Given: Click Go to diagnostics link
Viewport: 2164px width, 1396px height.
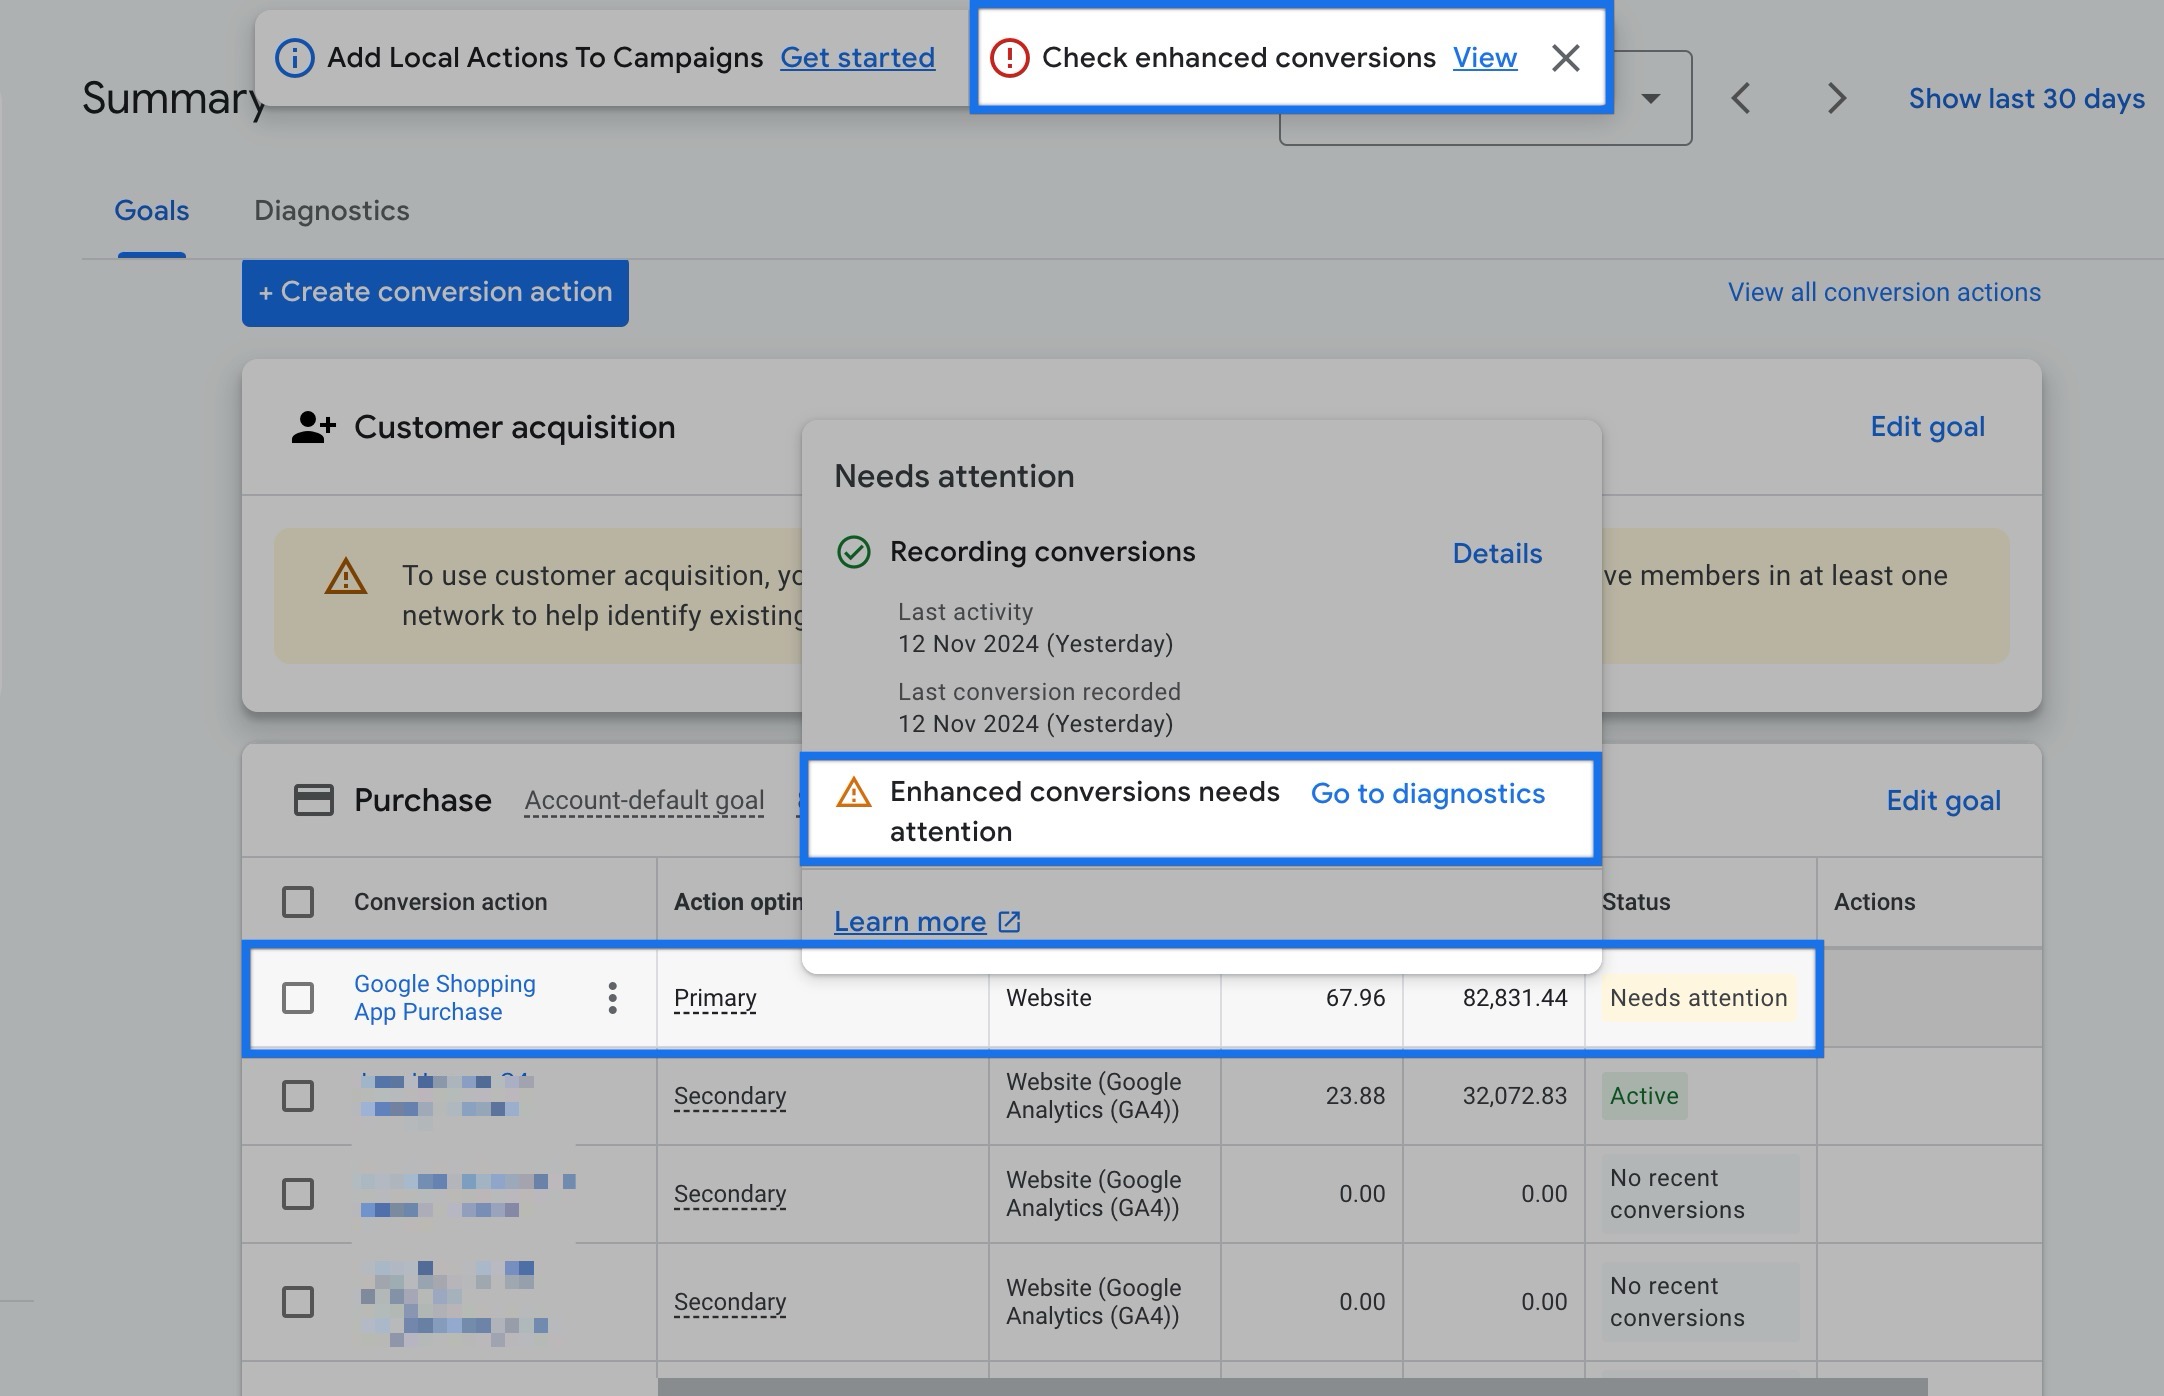Looking at the screenshot, I should click(1428, 793).
